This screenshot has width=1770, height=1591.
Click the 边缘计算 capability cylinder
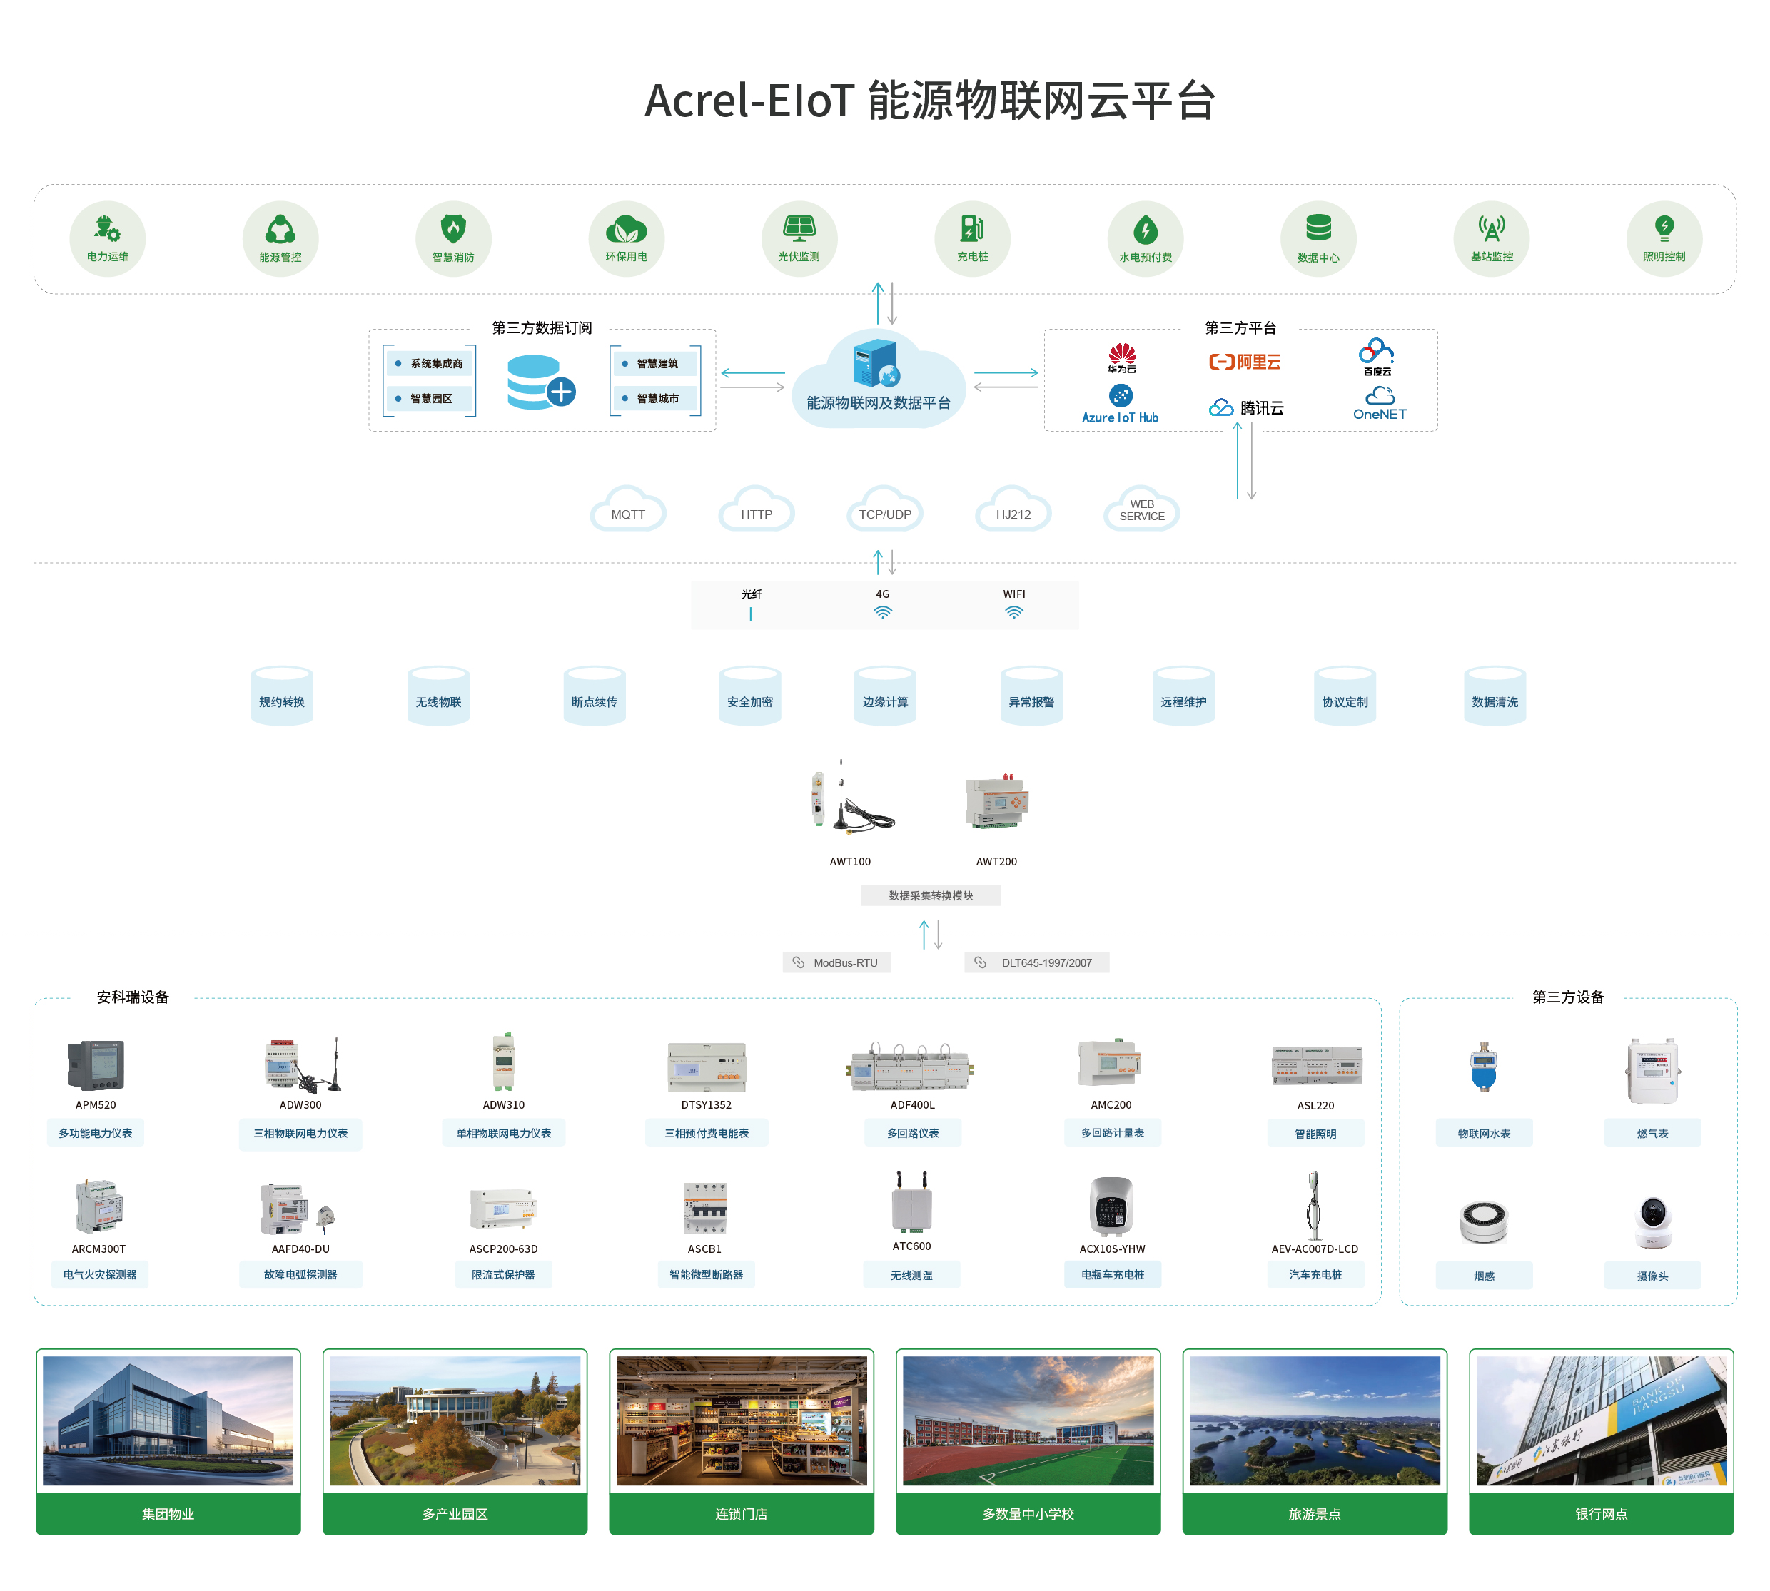point(884,695)
